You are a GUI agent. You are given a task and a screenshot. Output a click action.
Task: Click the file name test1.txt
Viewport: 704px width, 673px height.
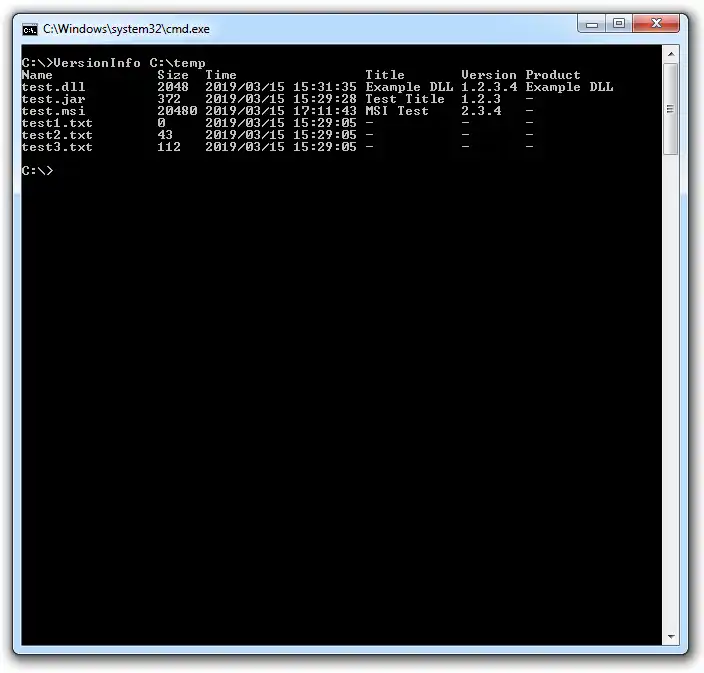click(x=57, y=123)
